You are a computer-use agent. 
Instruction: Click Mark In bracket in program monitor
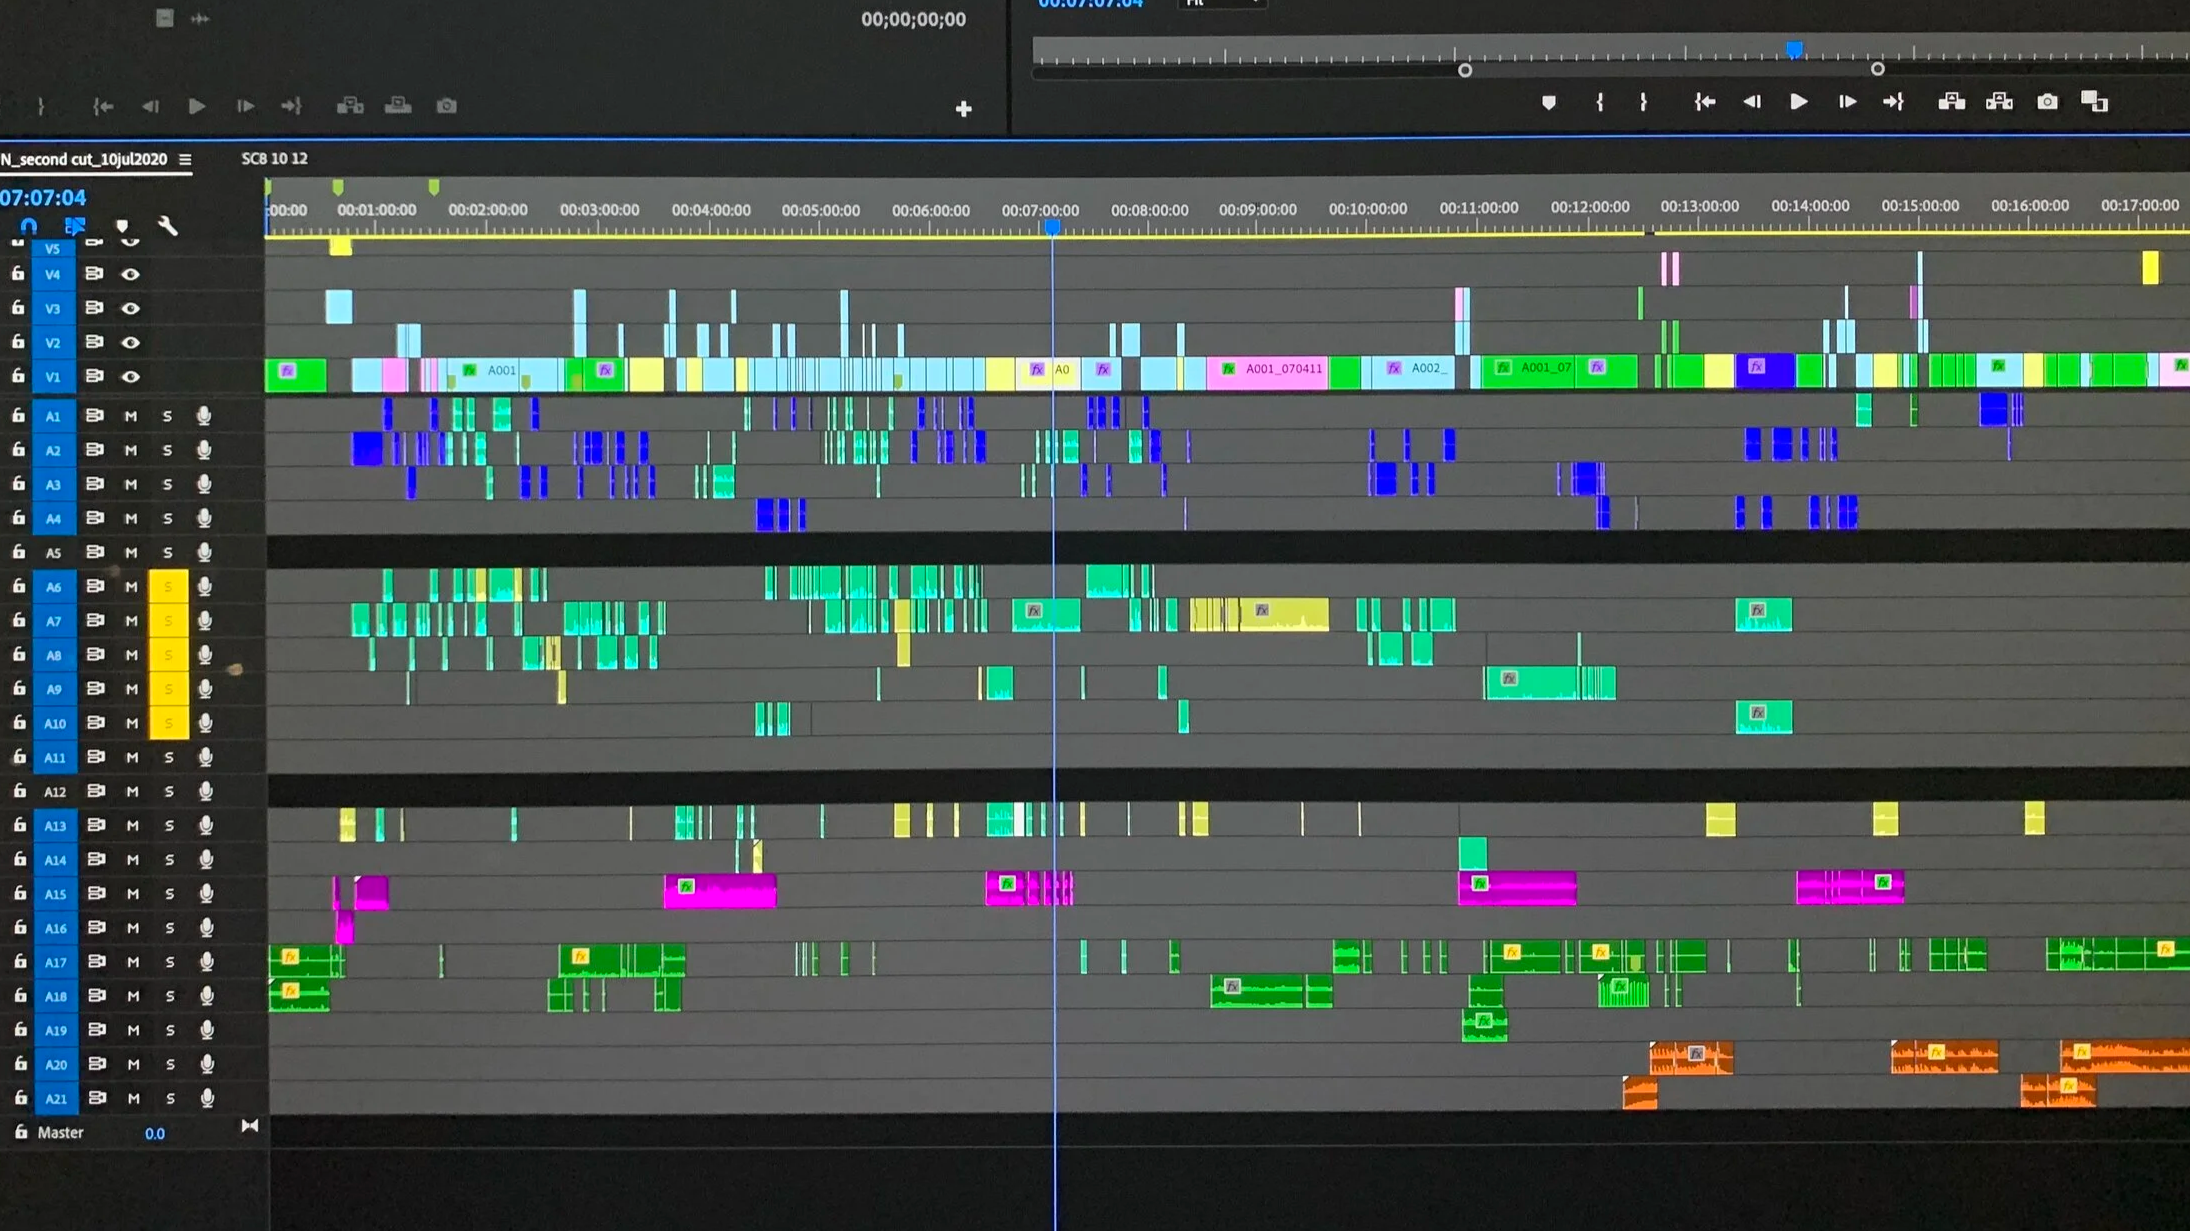tap(1599, 102)
